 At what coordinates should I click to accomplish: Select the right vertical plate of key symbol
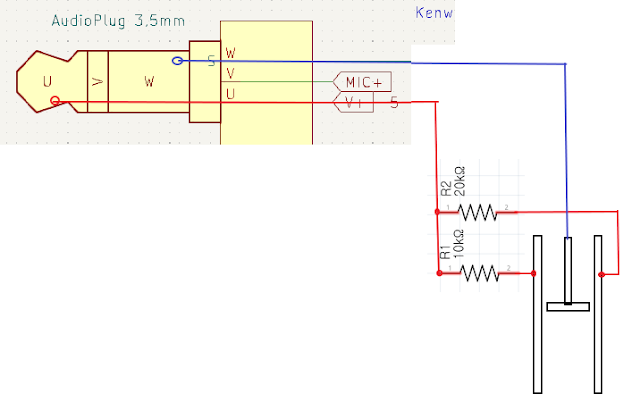pyautogui.click(x=599, y=313)
